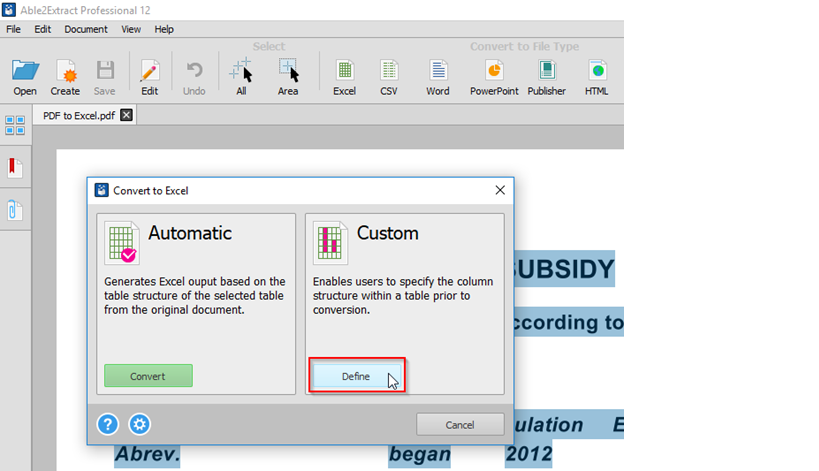Click the Excel conversion icon in toolbar
819x471 pixels.
(x=345, y=70)
